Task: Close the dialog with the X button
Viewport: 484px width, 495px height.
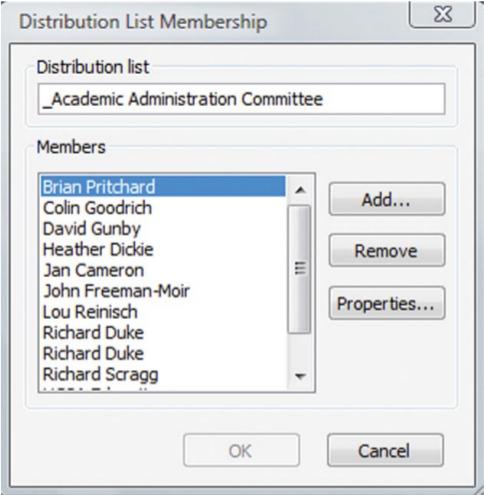Action: [442, 15]
